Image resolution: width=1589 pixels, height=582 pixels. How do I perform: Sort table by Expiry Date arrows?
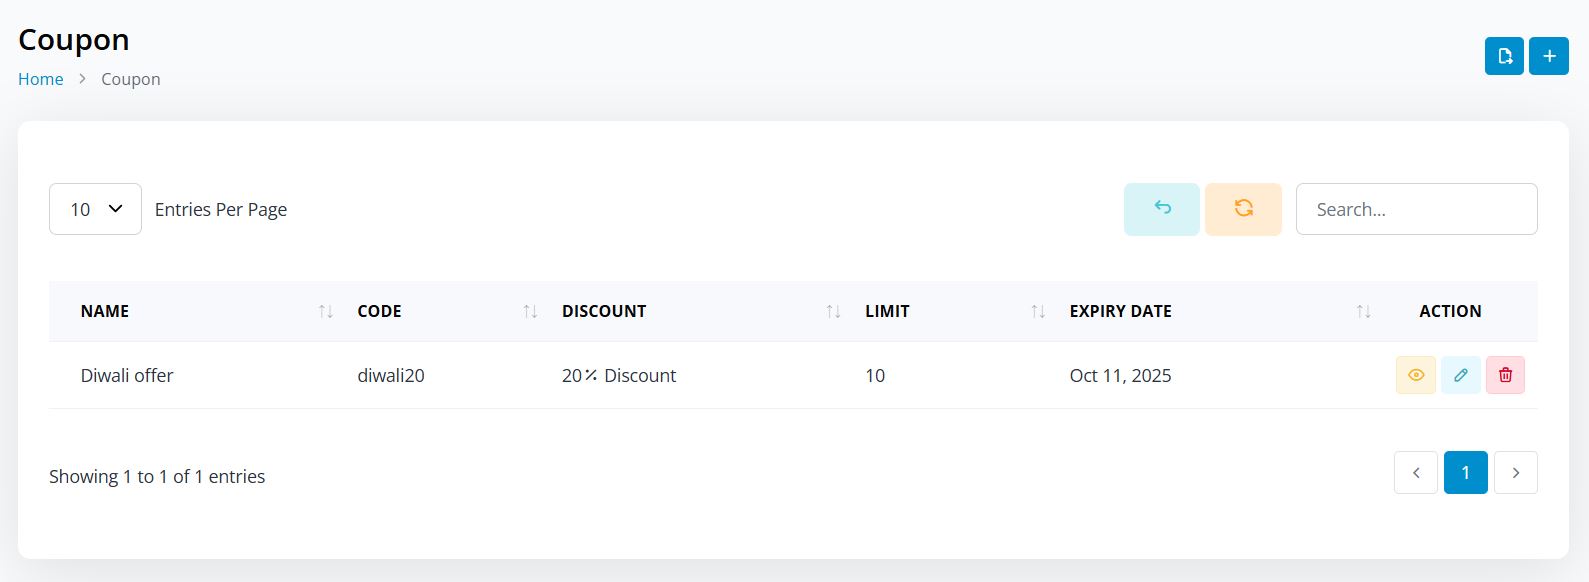point(1363,312)
